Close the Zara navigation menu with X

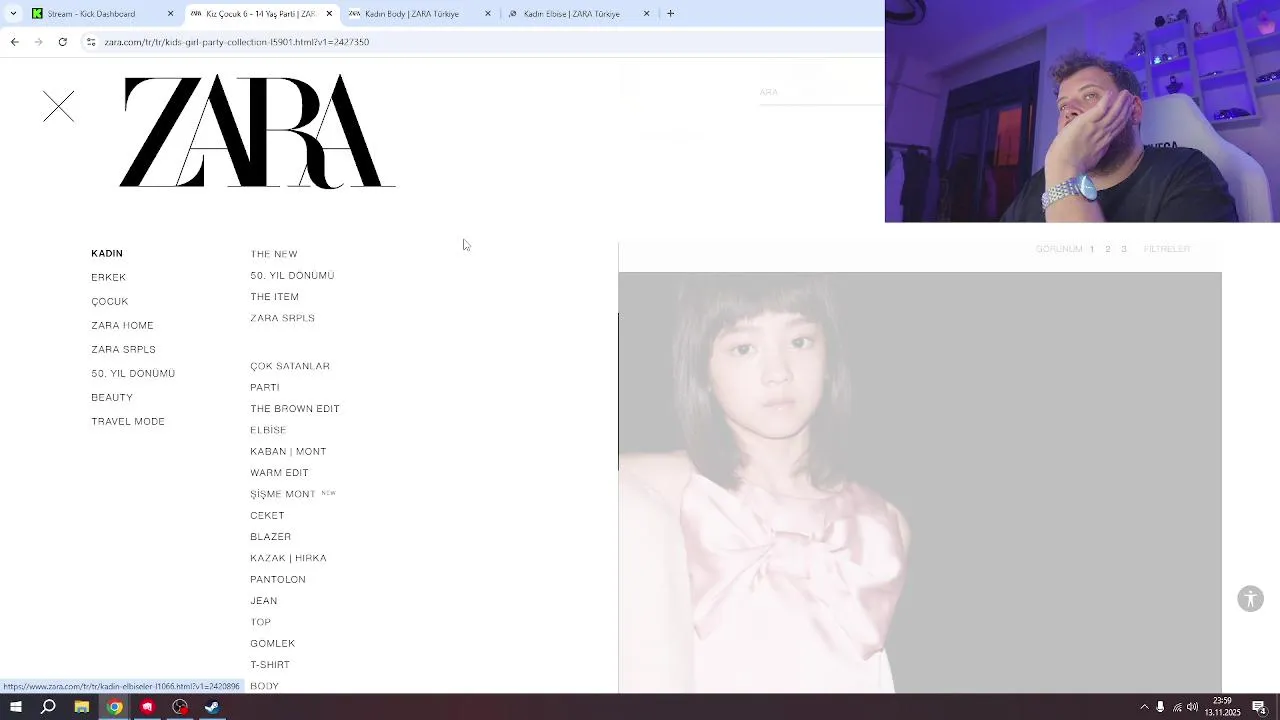pyautogui.click(x=59, y=107)
